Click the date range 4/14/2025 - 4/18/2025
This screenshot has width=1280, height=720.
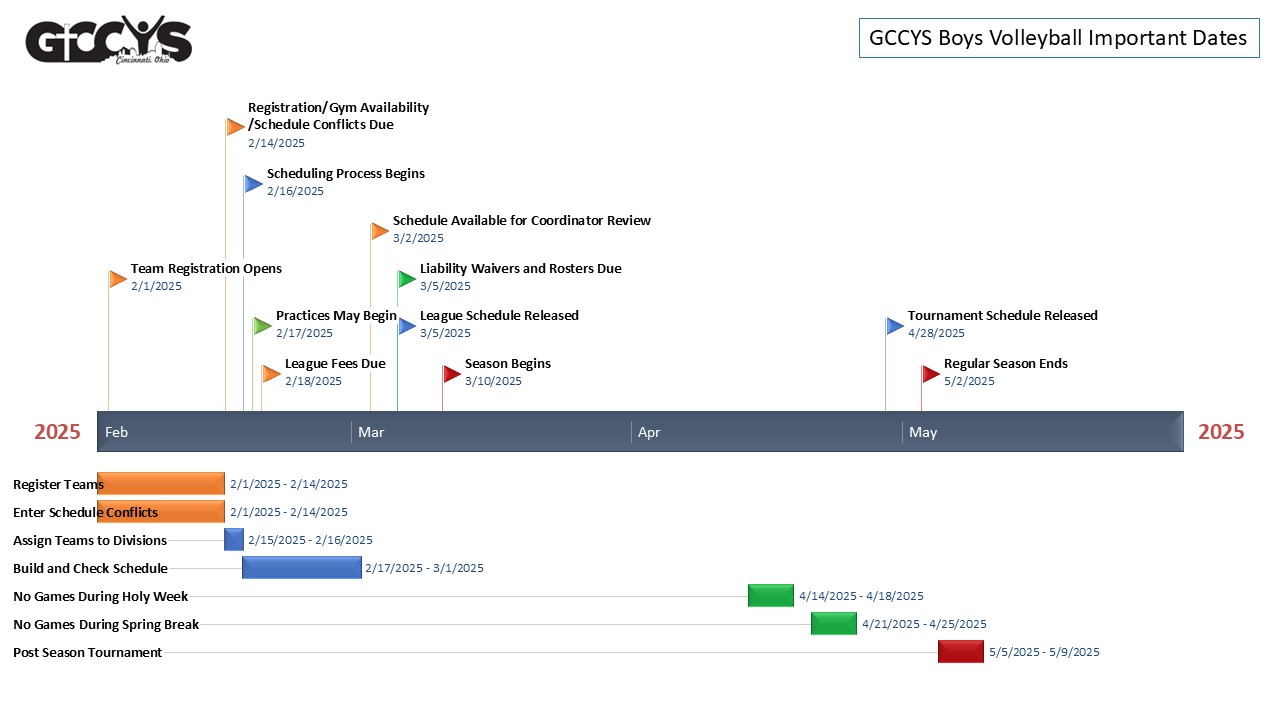(x=861, y=596)
